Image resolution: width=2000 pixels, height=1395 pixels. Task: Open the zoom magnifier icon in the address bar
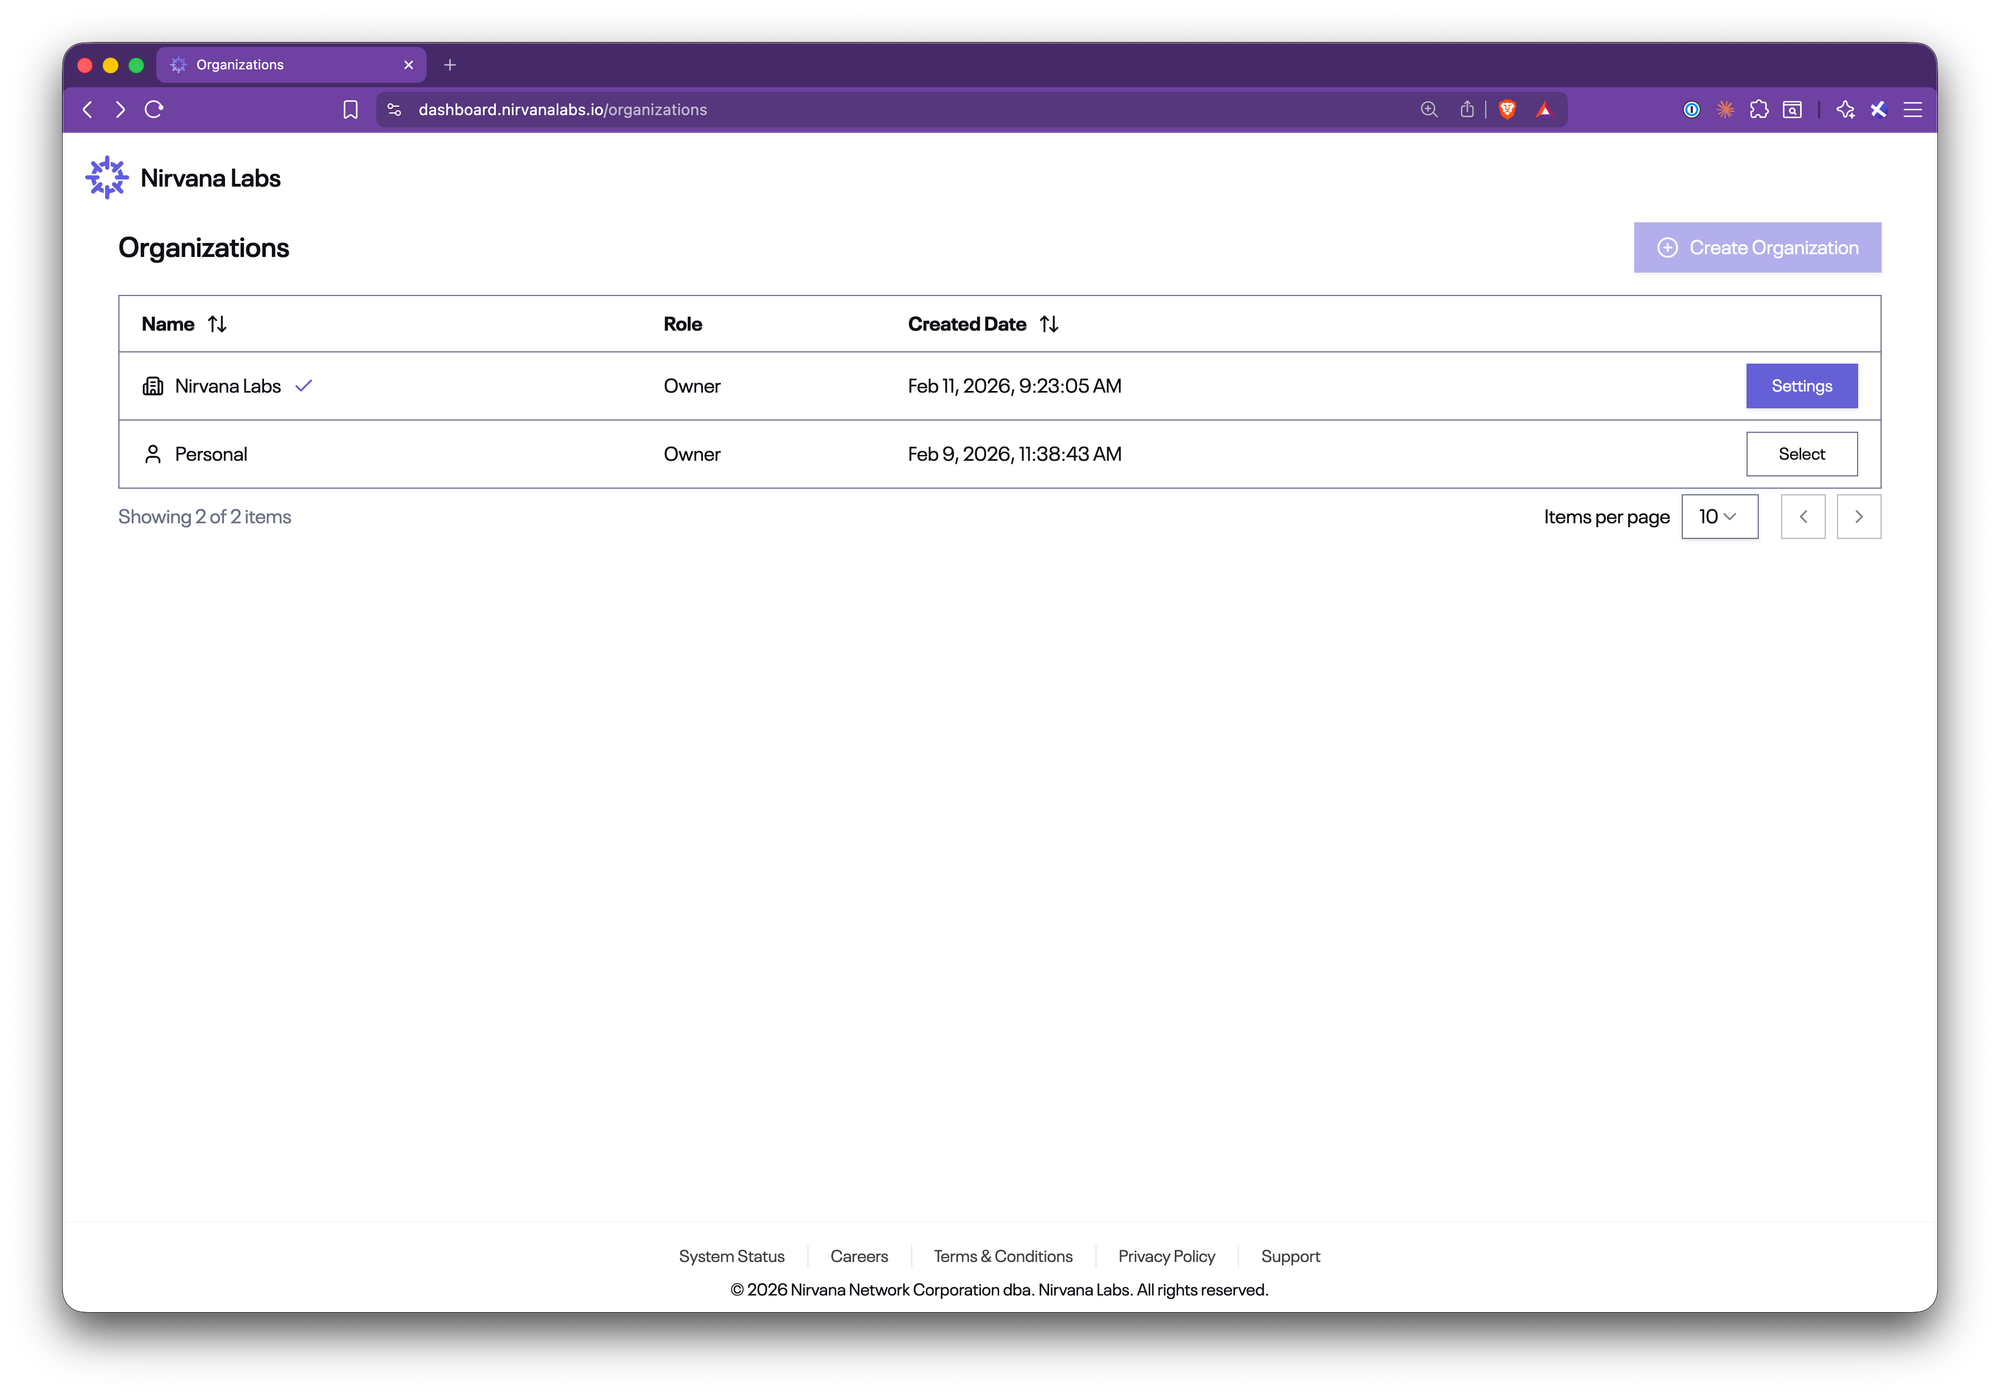pos(1429,110)
